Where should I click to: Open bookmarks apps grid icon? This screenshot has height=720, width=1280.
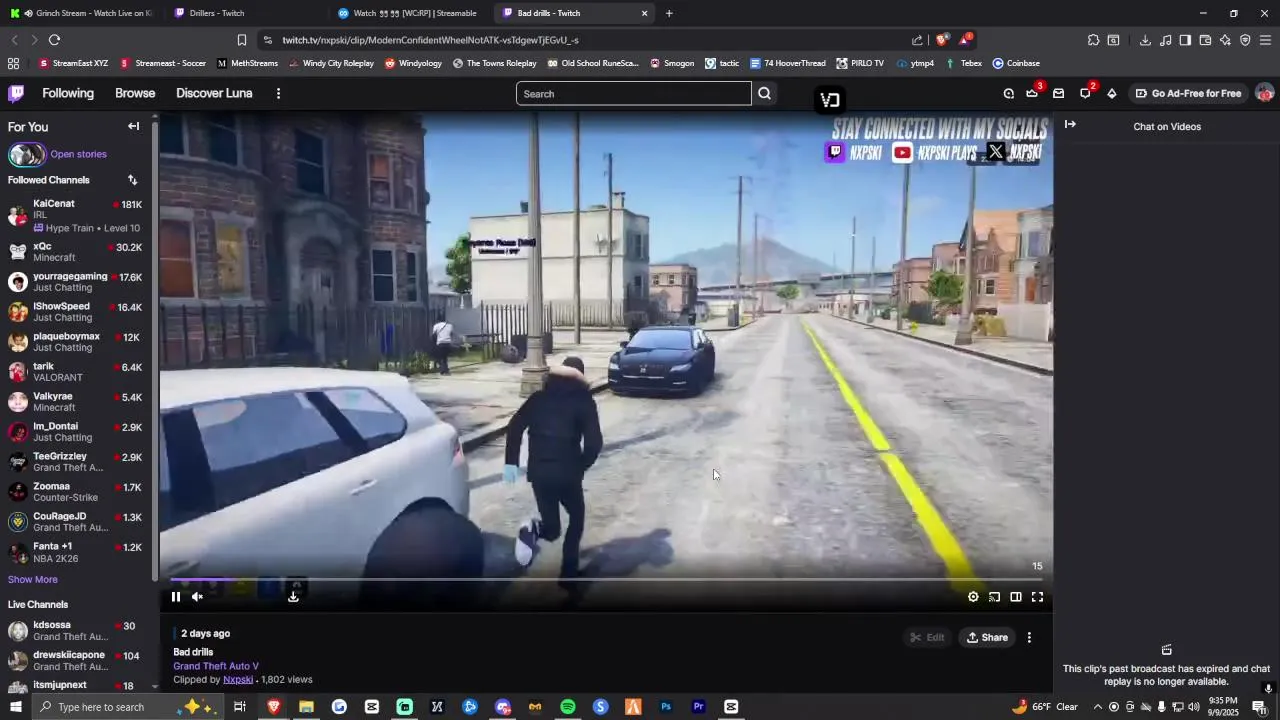13,63
